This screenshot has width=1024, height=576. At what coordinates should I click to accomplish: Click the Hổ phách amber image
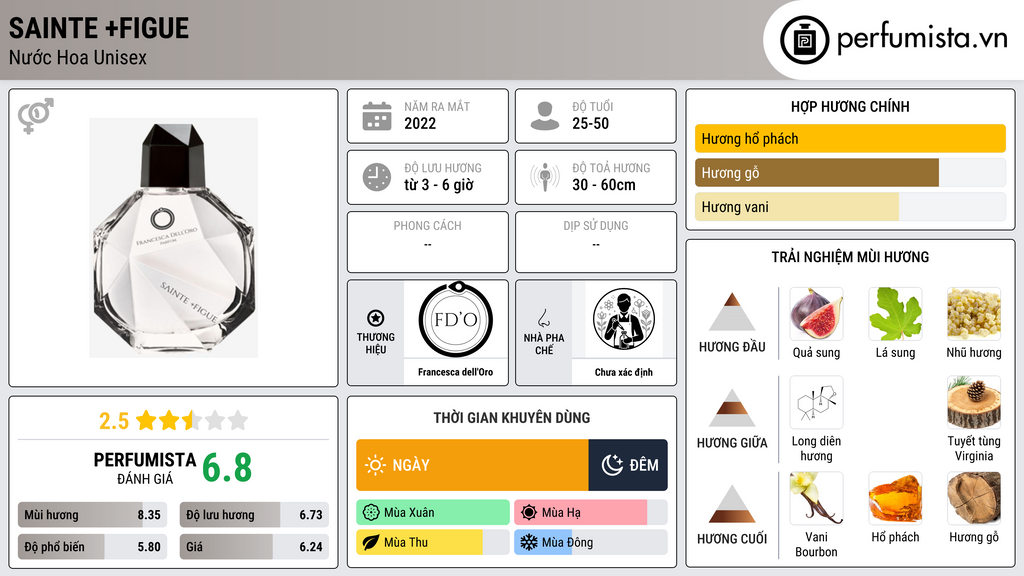click(895, 498)
